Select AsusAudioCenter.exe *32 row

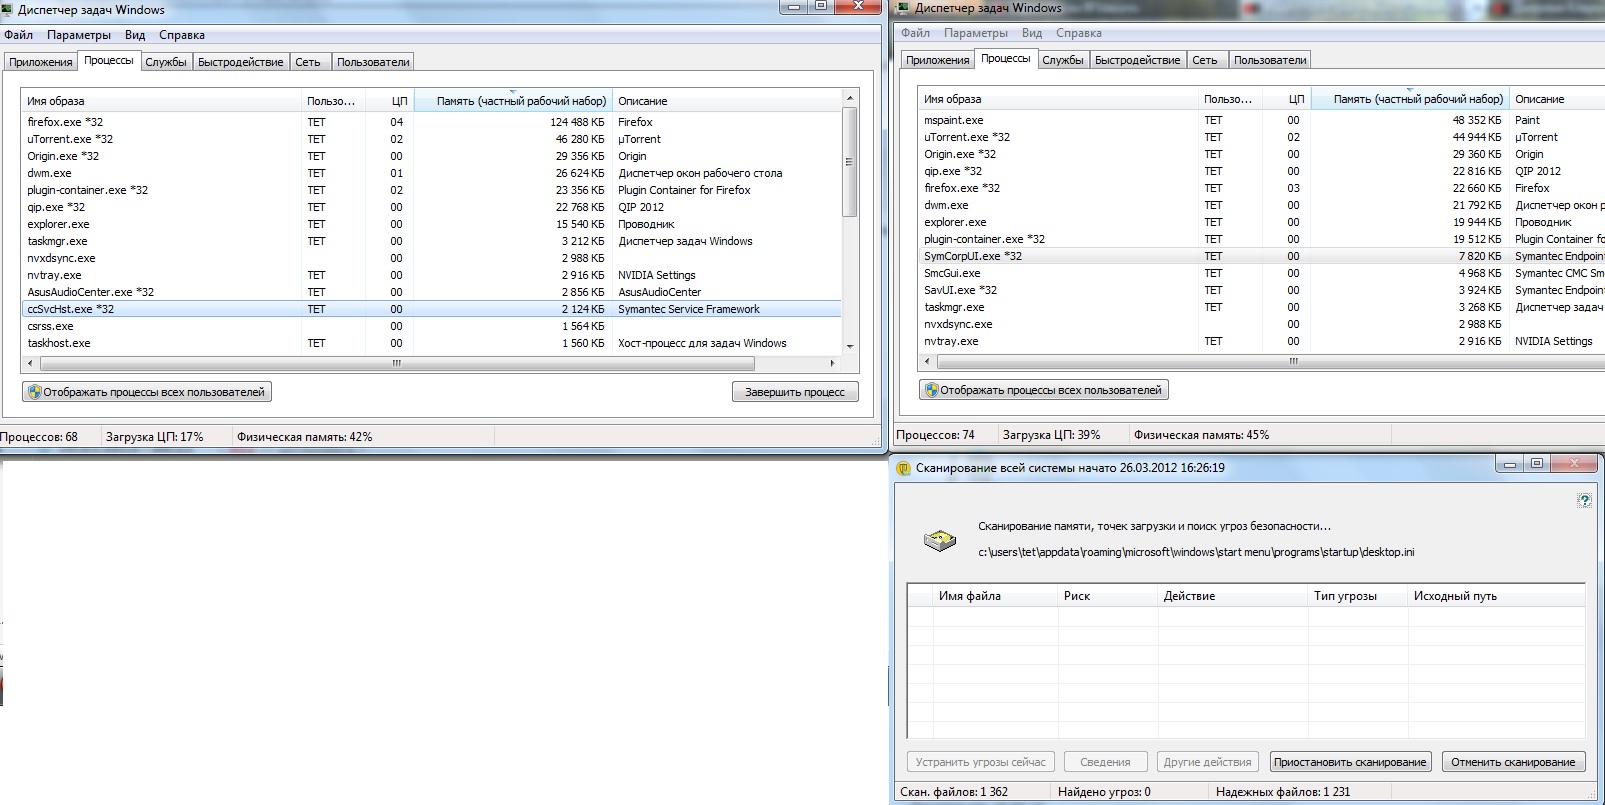[432, 292]
